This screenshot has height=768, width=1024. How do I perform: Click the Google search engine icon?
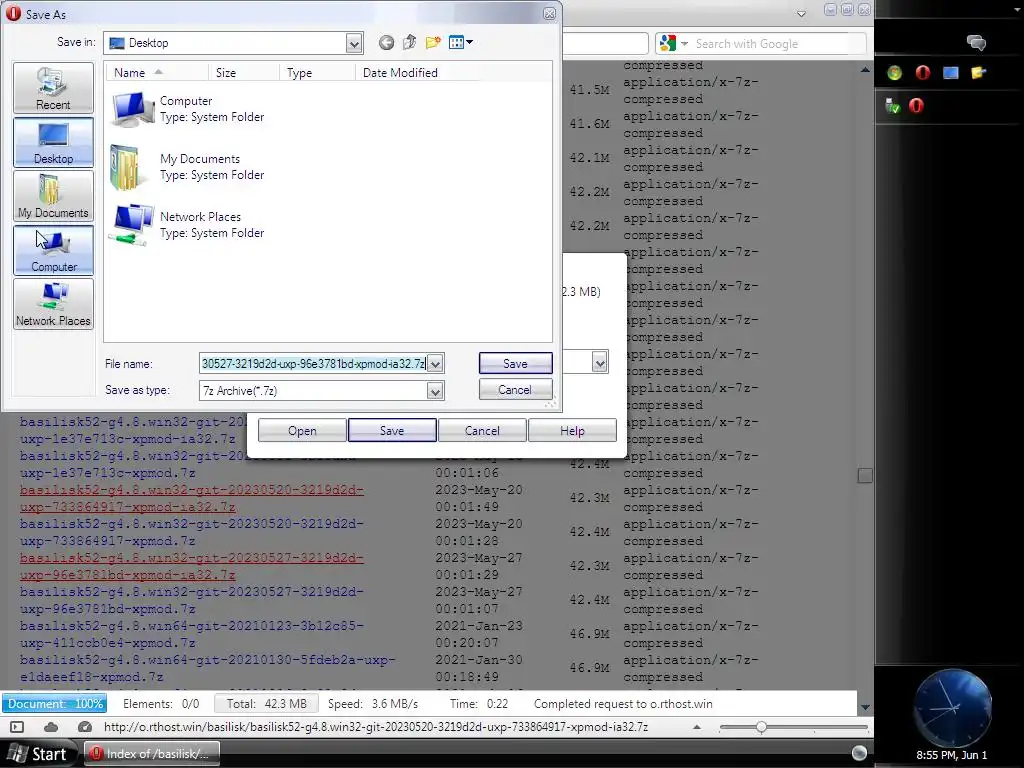coord(667,44)
